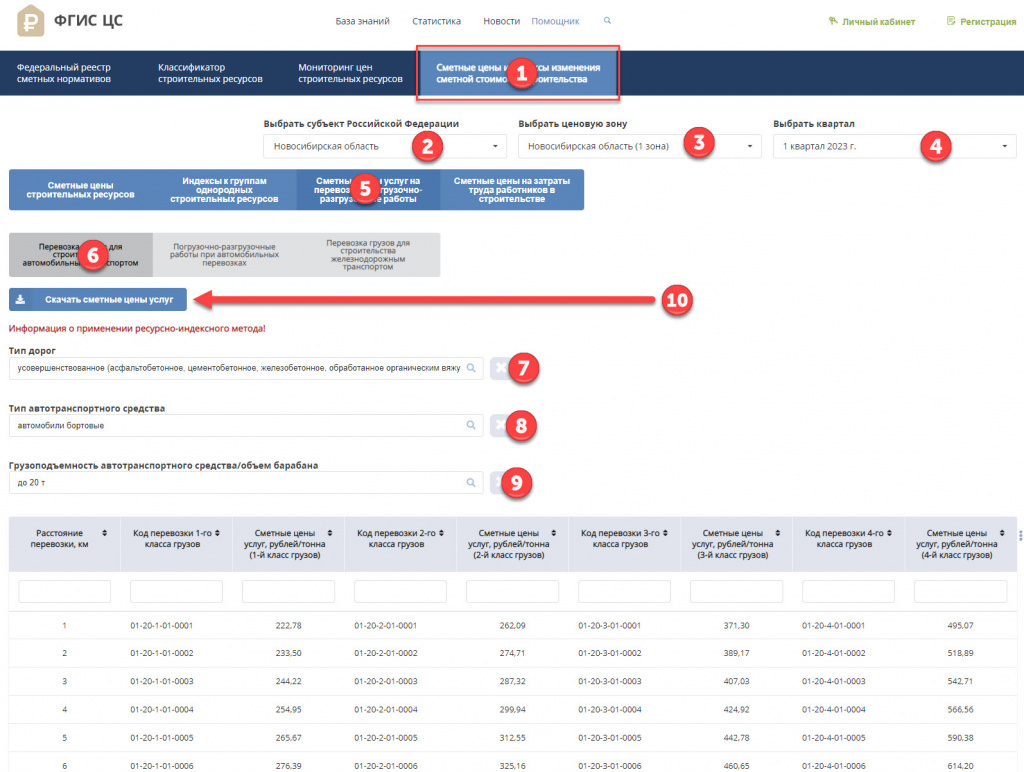The height and width of the screenshot is (772, 1024).
Task: Open the ценовая зона dropdown
Action: [x=640, y=146]
